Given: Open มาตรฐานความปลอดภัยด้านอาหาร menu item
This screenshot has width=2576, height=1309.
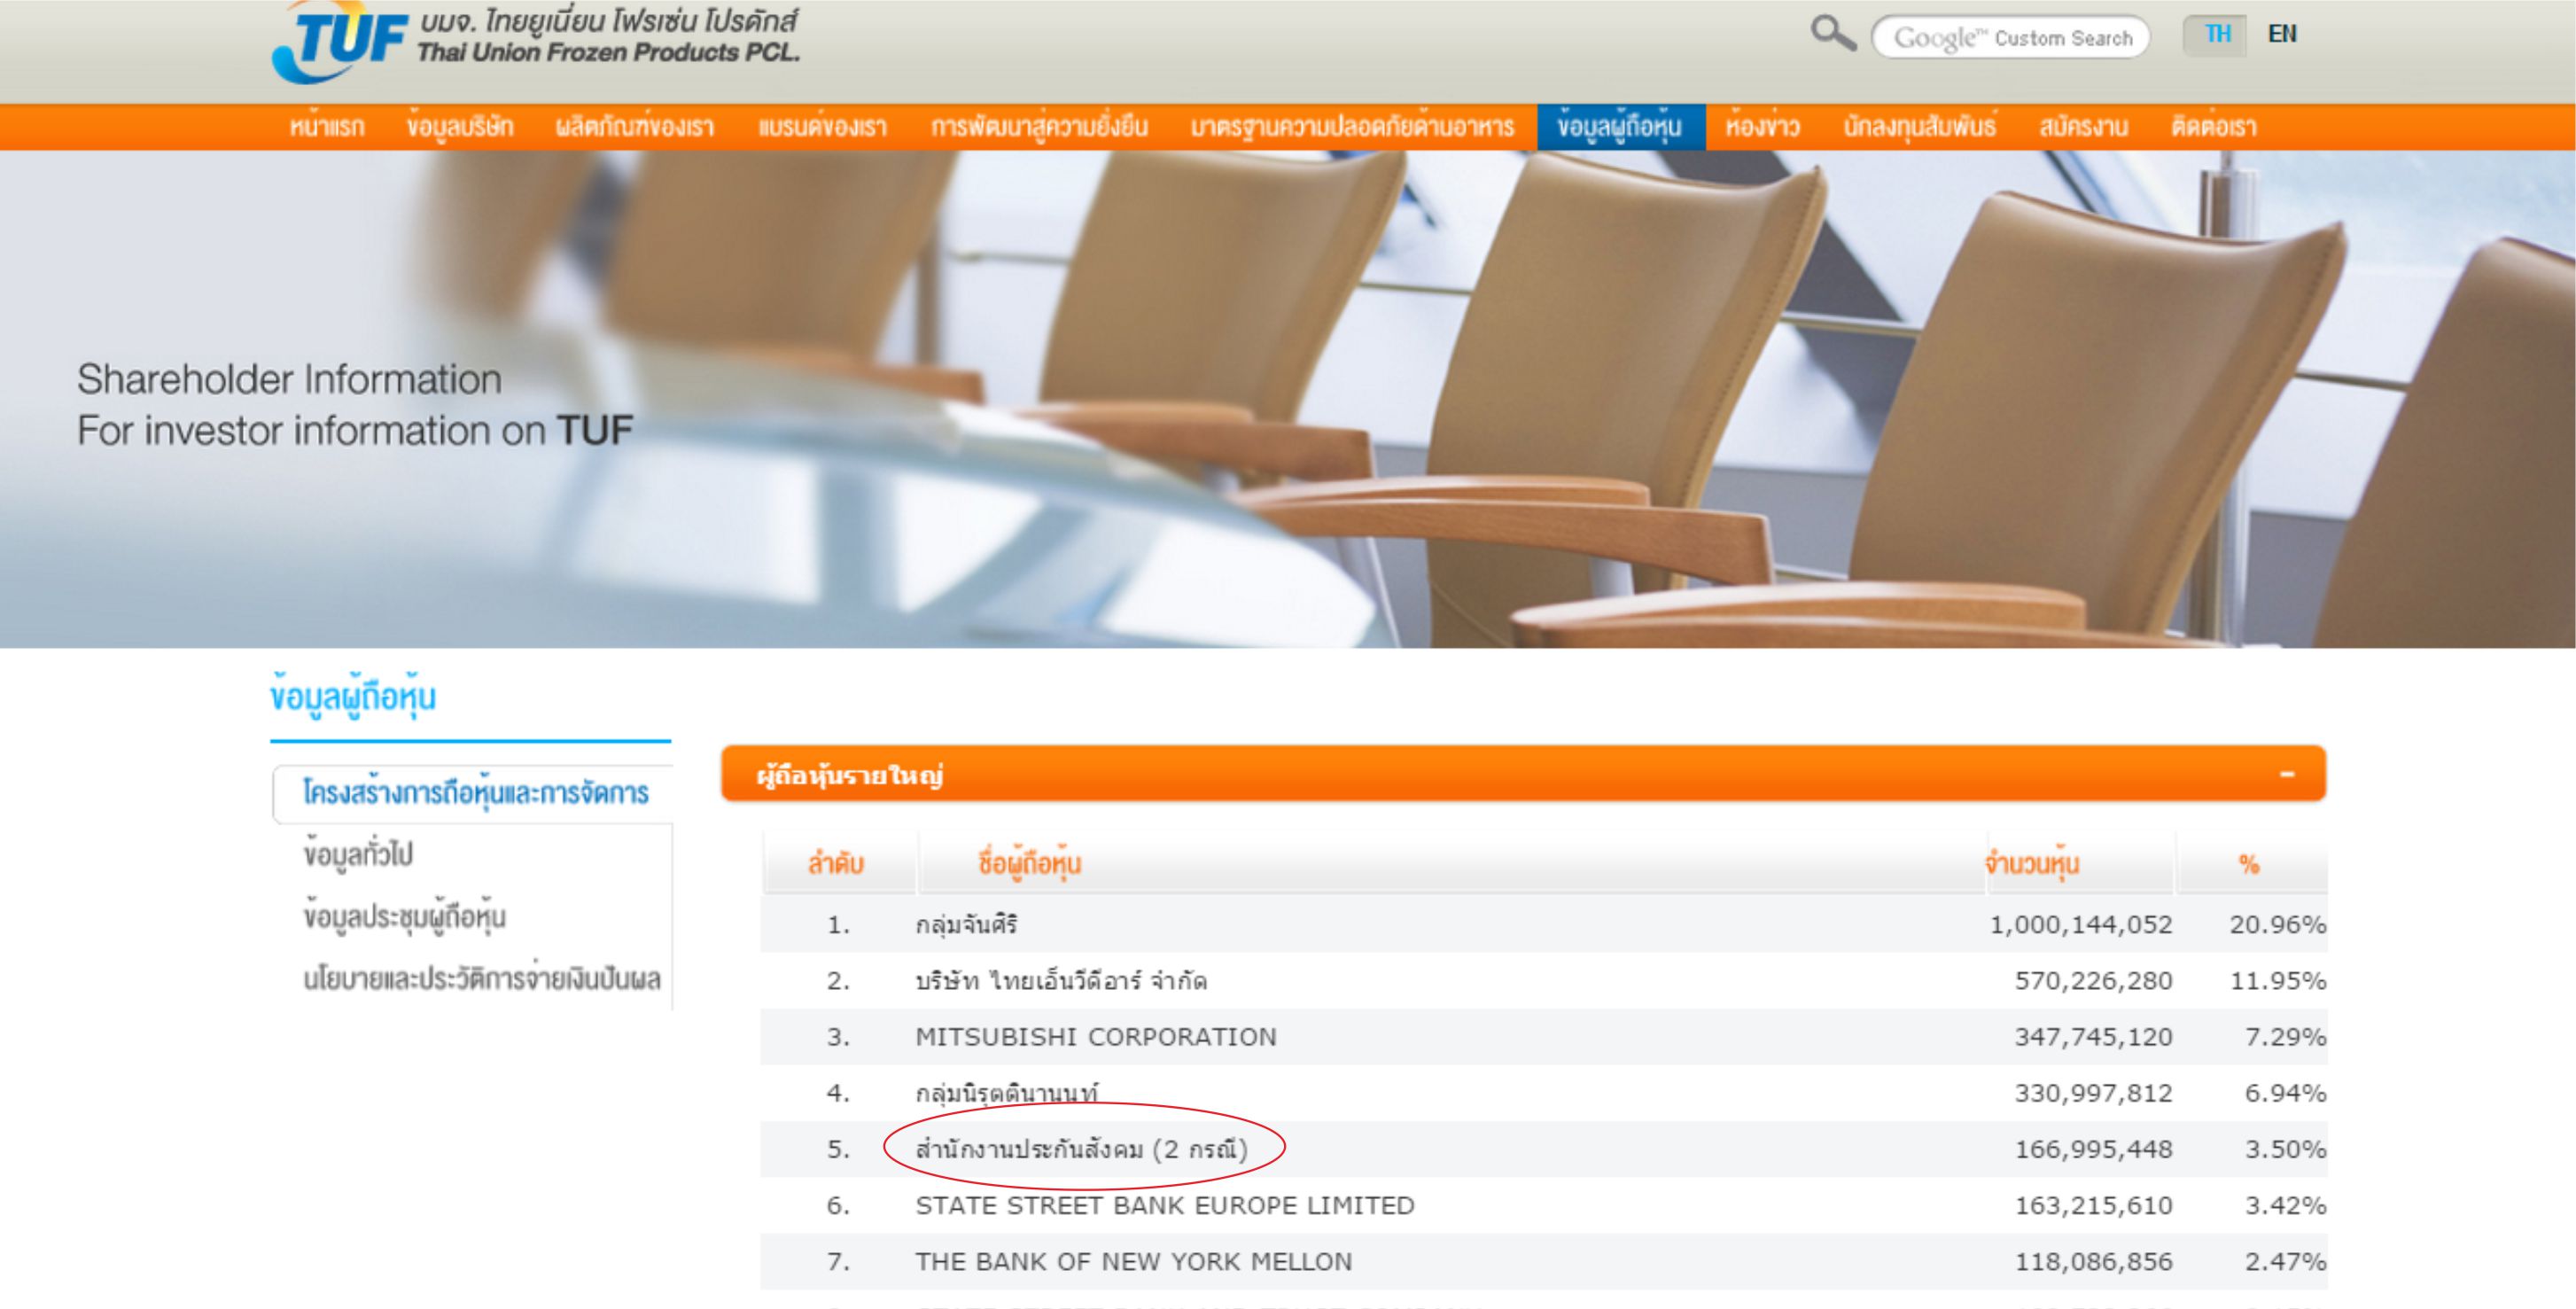Looking at the screenshot, I should pyautogui.click(x=1352, y=127).
